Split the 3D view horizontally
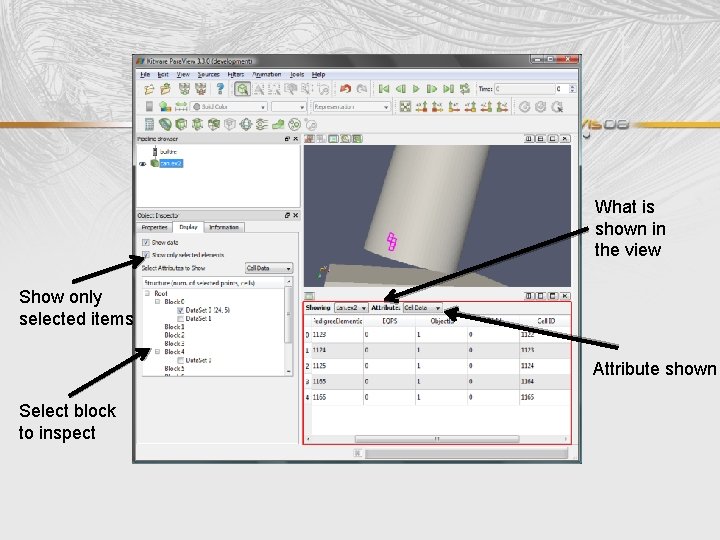The height and width of the screenshot is (540, 720). coord(529,139)
